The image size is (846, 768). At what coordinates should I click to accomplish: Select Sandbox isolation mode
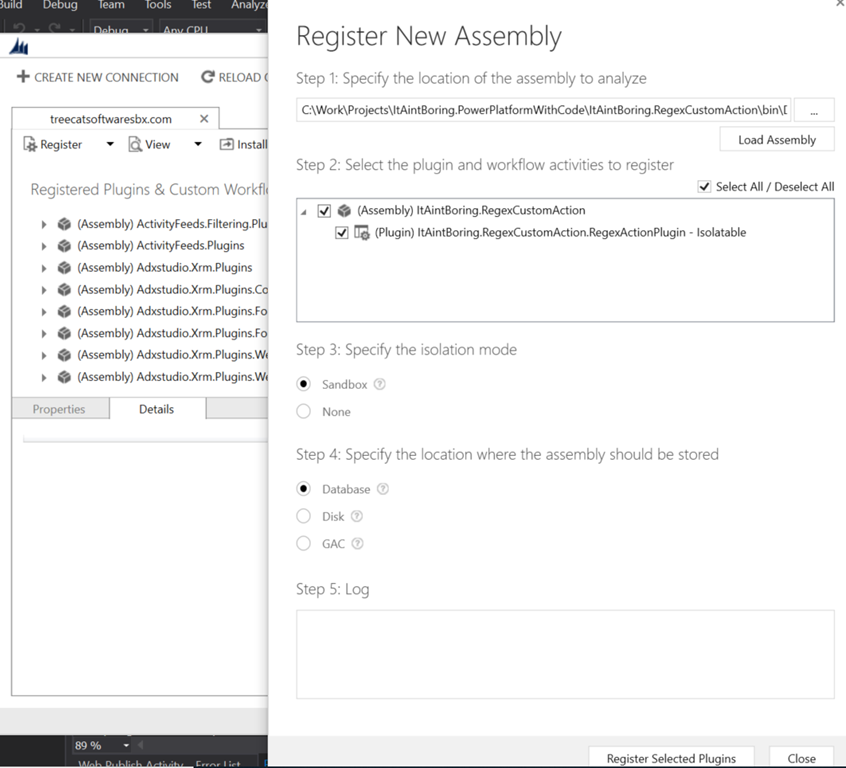click(x=304, y=384)
